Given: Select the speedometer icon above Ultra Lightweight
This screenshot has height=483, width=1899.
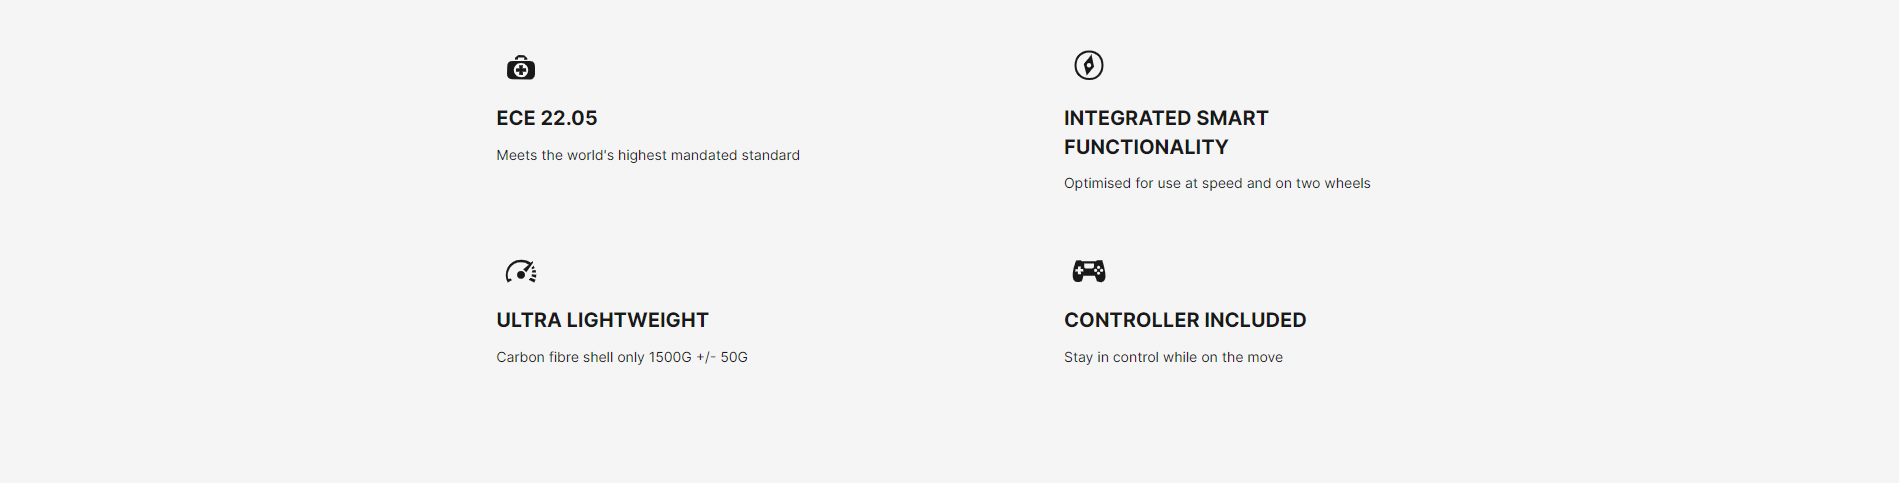Looking at the screenshot, I should tap(520, 271).
